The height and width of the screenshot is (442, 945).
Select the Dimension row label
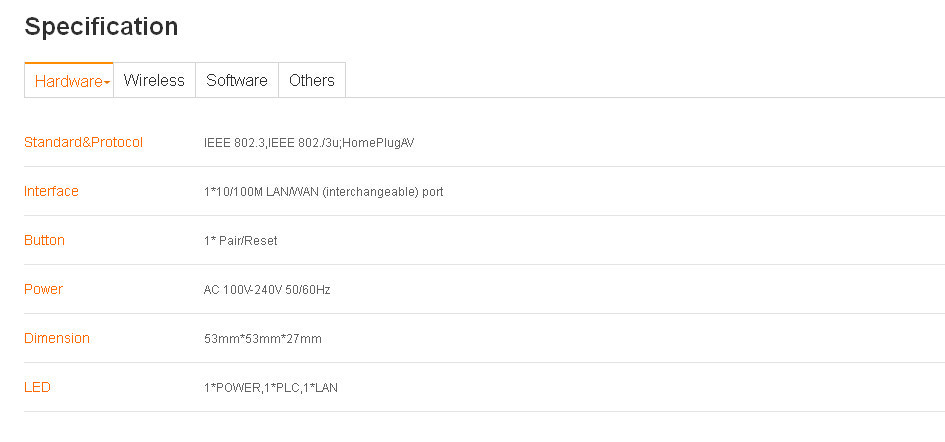[x=57, y=338]
